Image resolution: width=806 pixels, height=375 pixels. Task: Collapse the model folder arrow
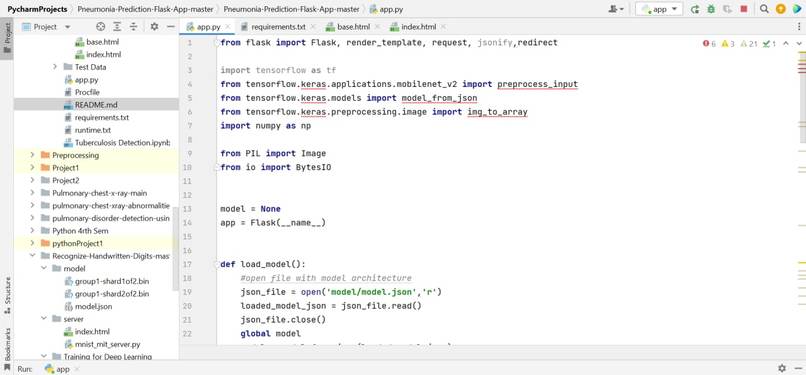[x=44, y=269]
